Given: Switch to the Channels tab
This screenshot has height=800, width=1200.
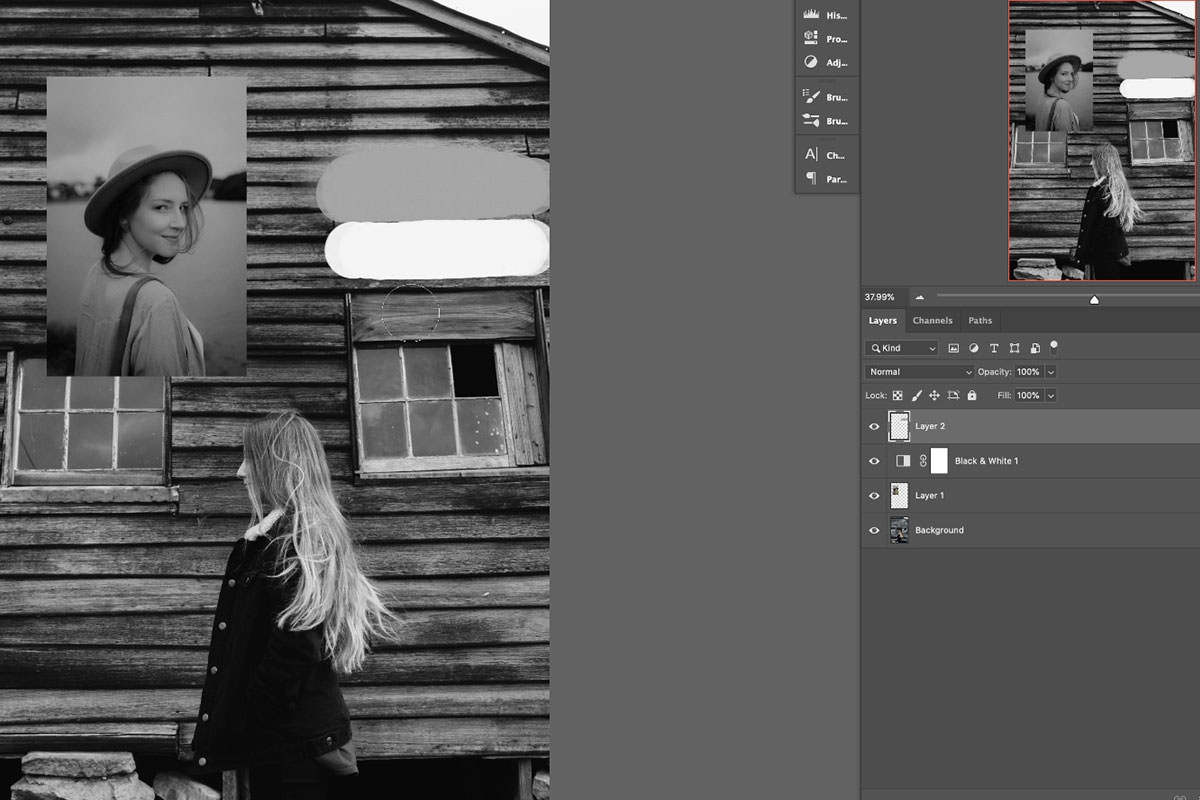Looking at the screenshot, I should [932, 320].
